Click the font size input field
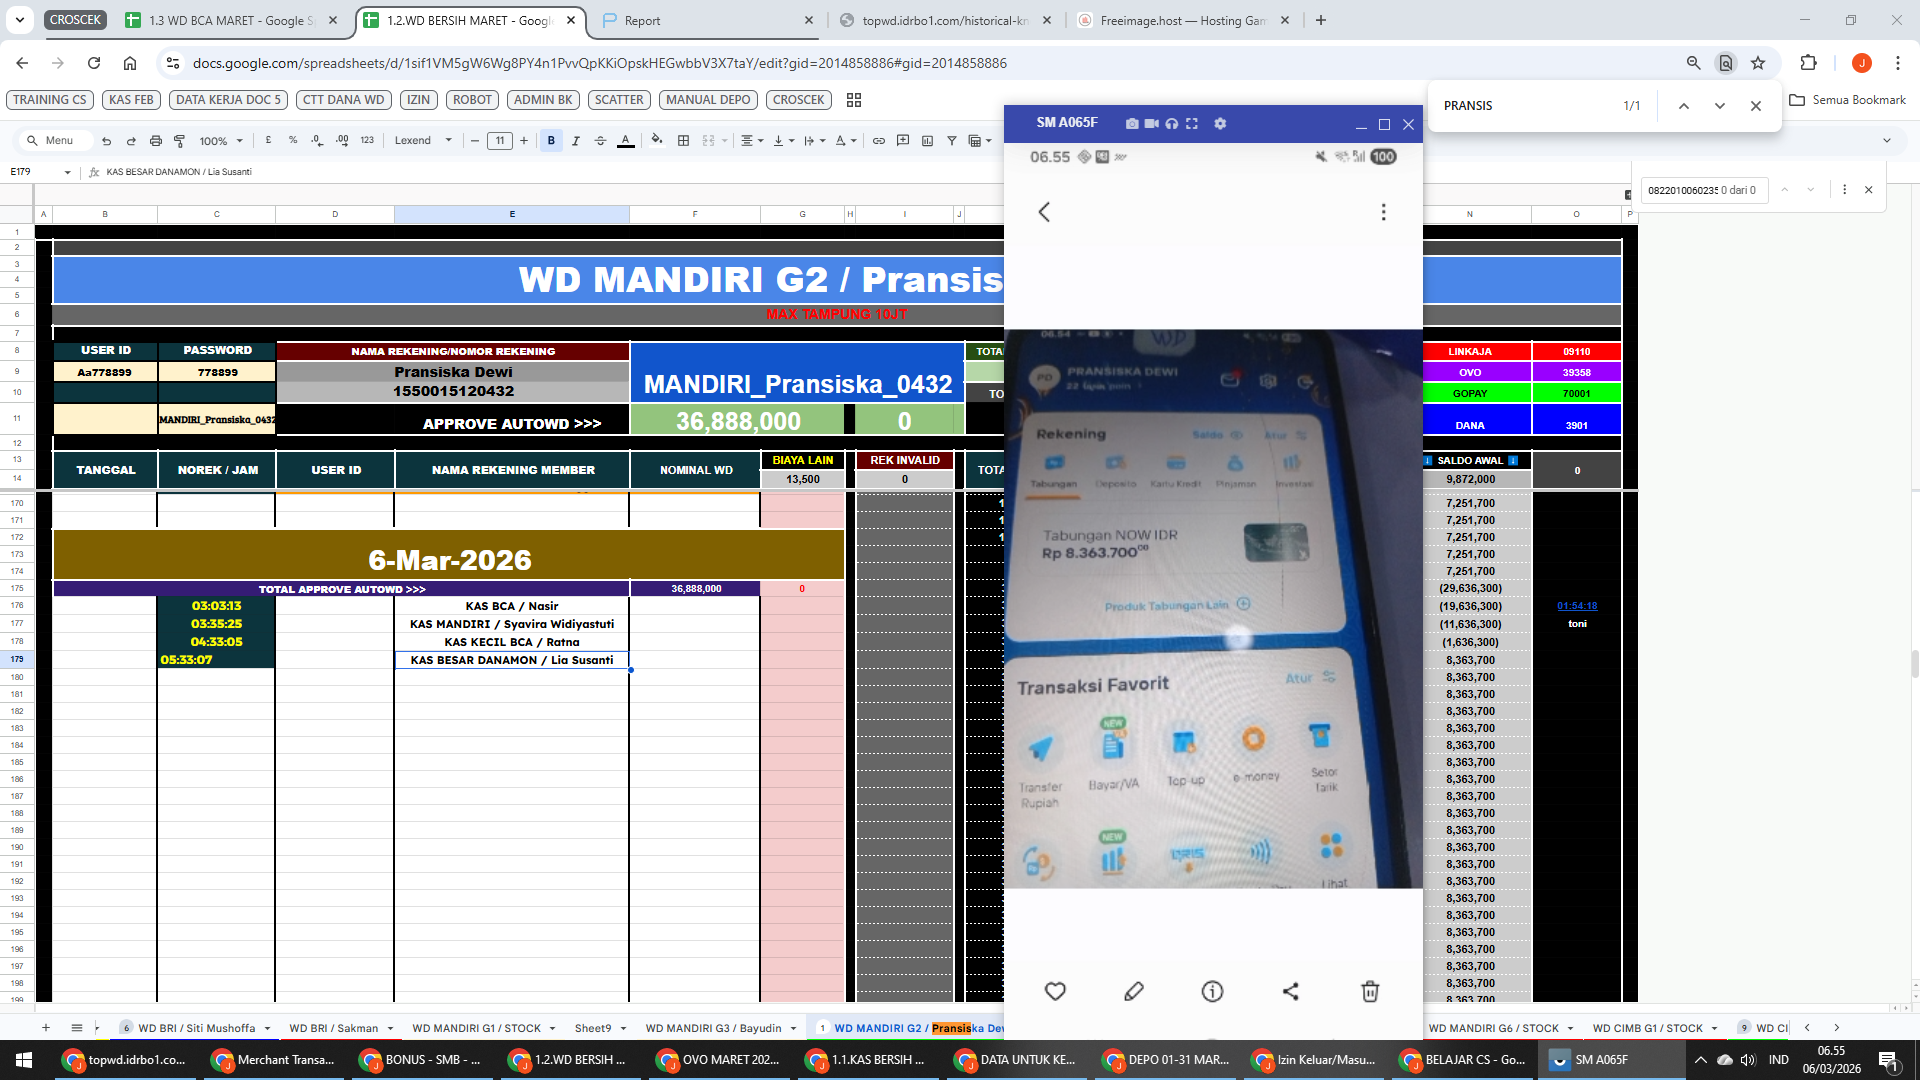This screenshot has width=1920, height=1080. [500, 141]
